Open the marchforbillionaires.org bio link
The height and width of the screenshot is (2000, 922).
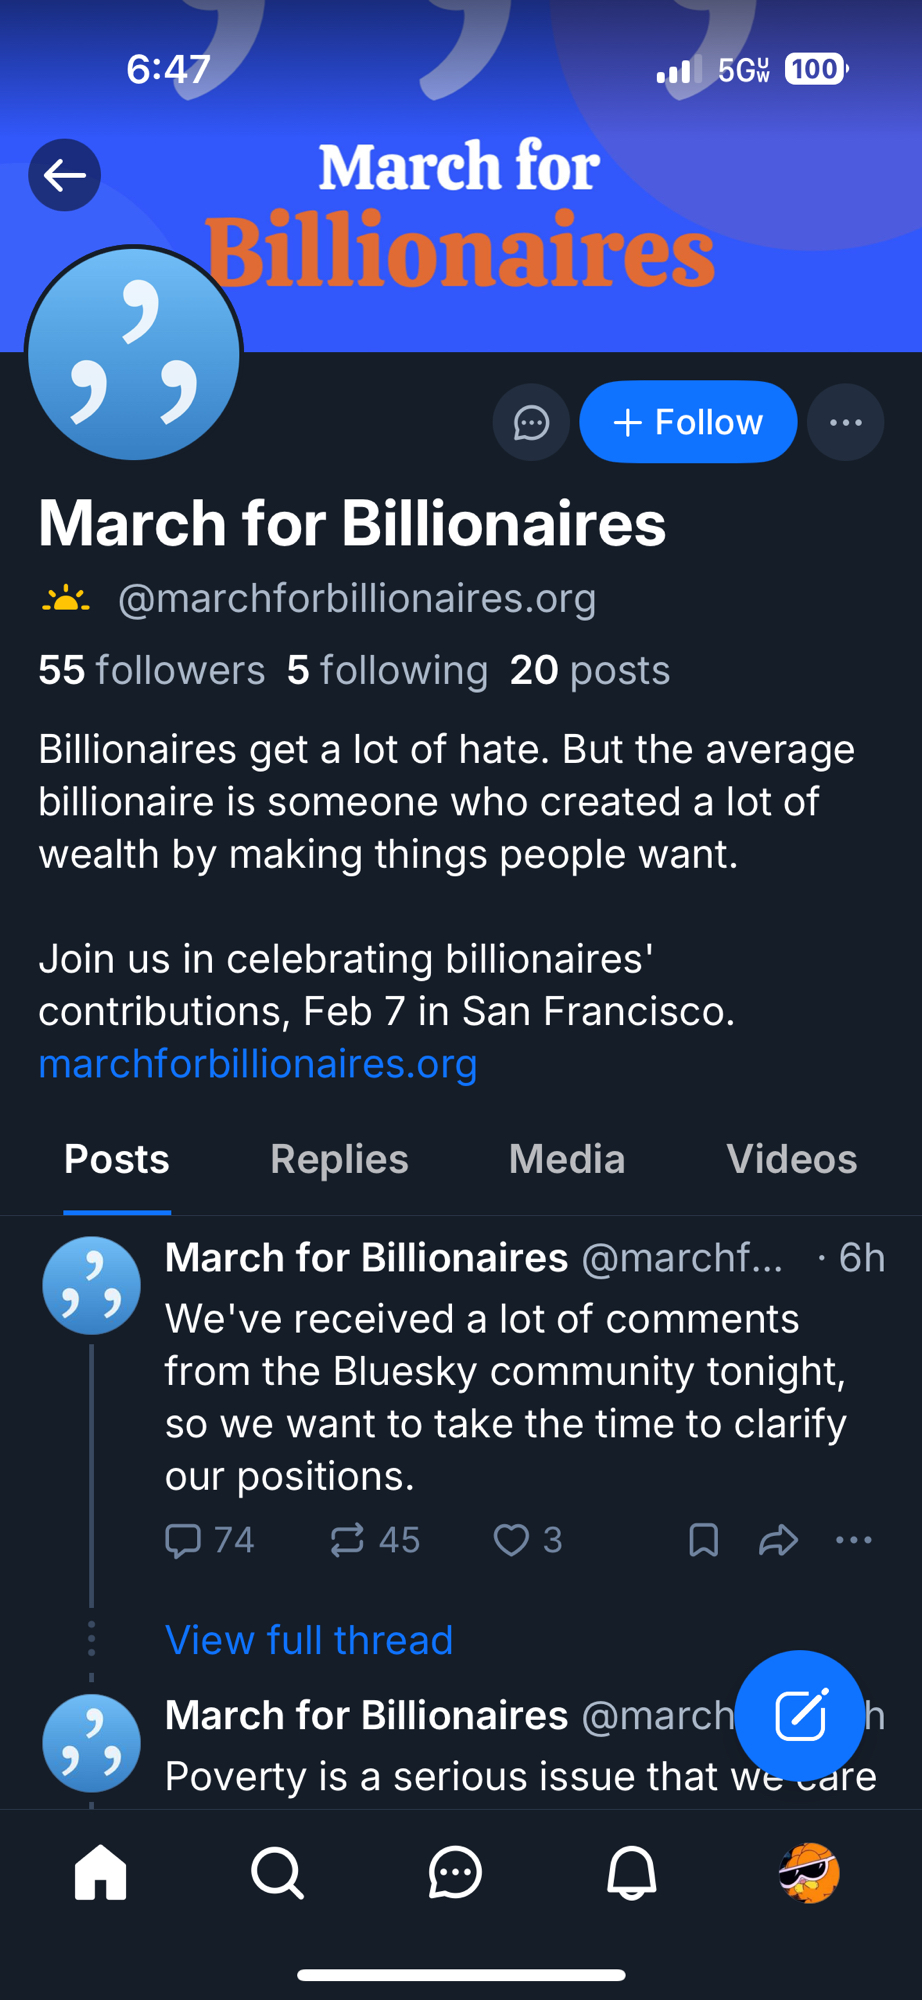(258, 1064)
